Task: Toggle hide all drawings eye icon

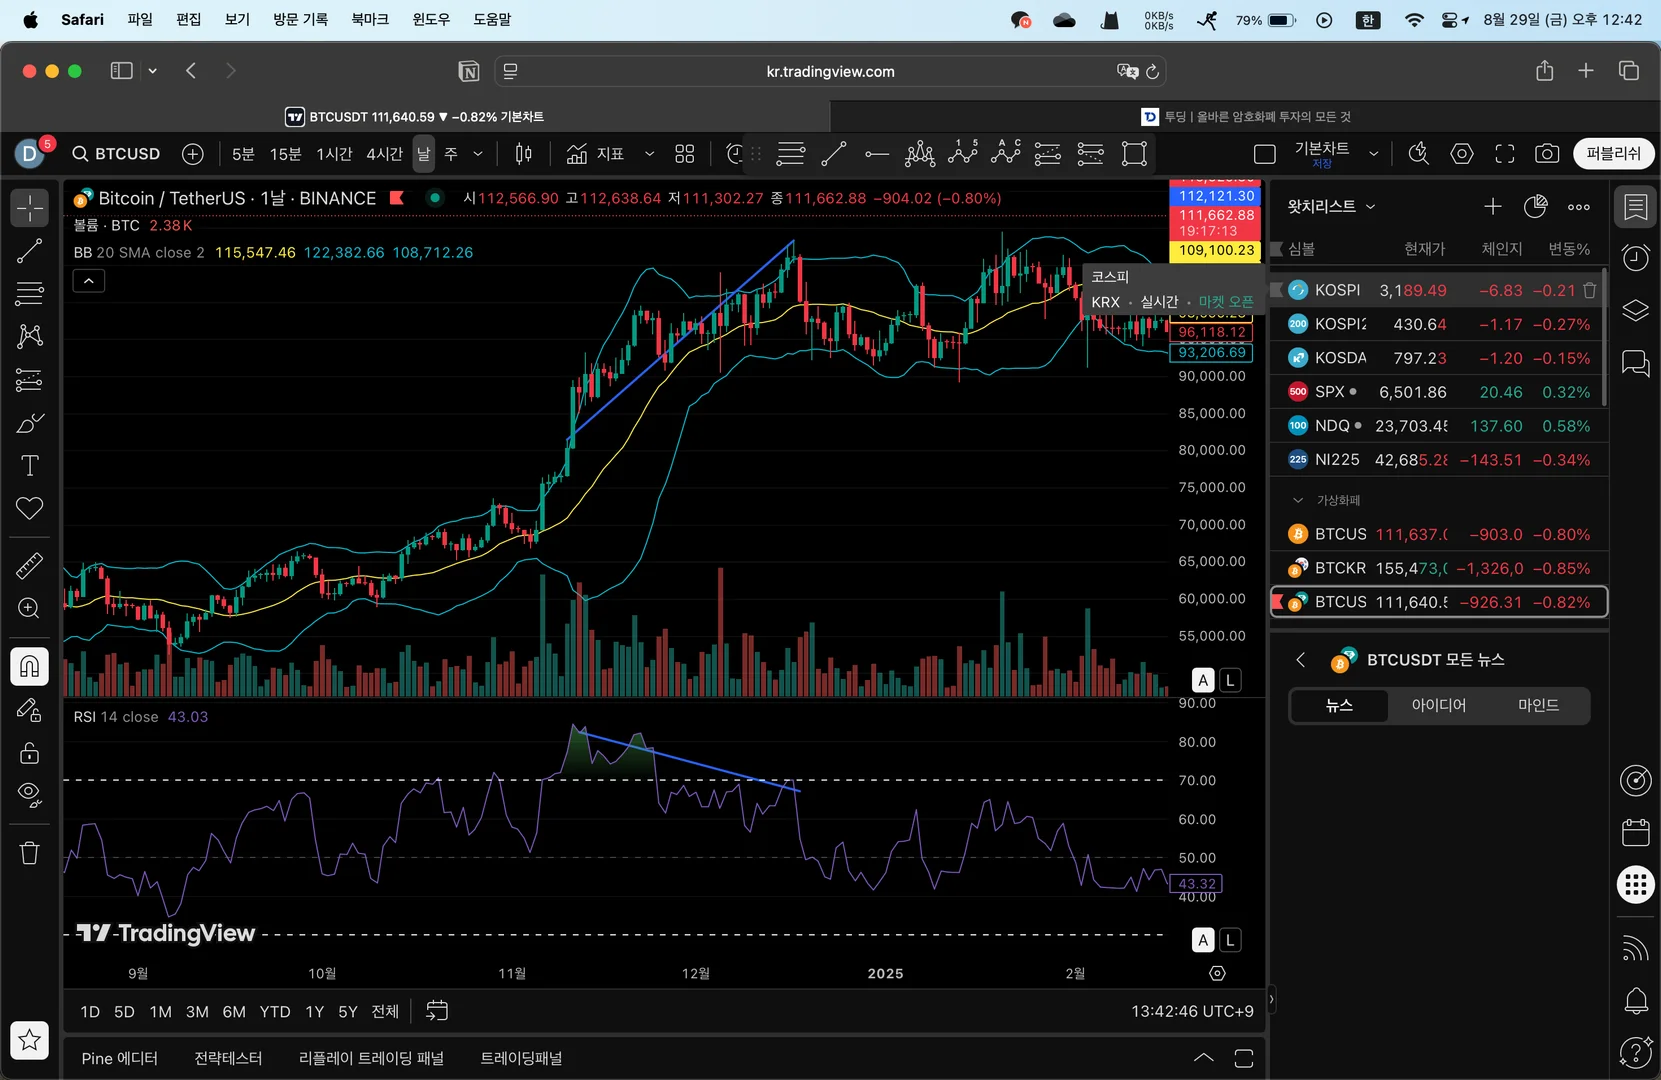Action: tap(30, 795)
